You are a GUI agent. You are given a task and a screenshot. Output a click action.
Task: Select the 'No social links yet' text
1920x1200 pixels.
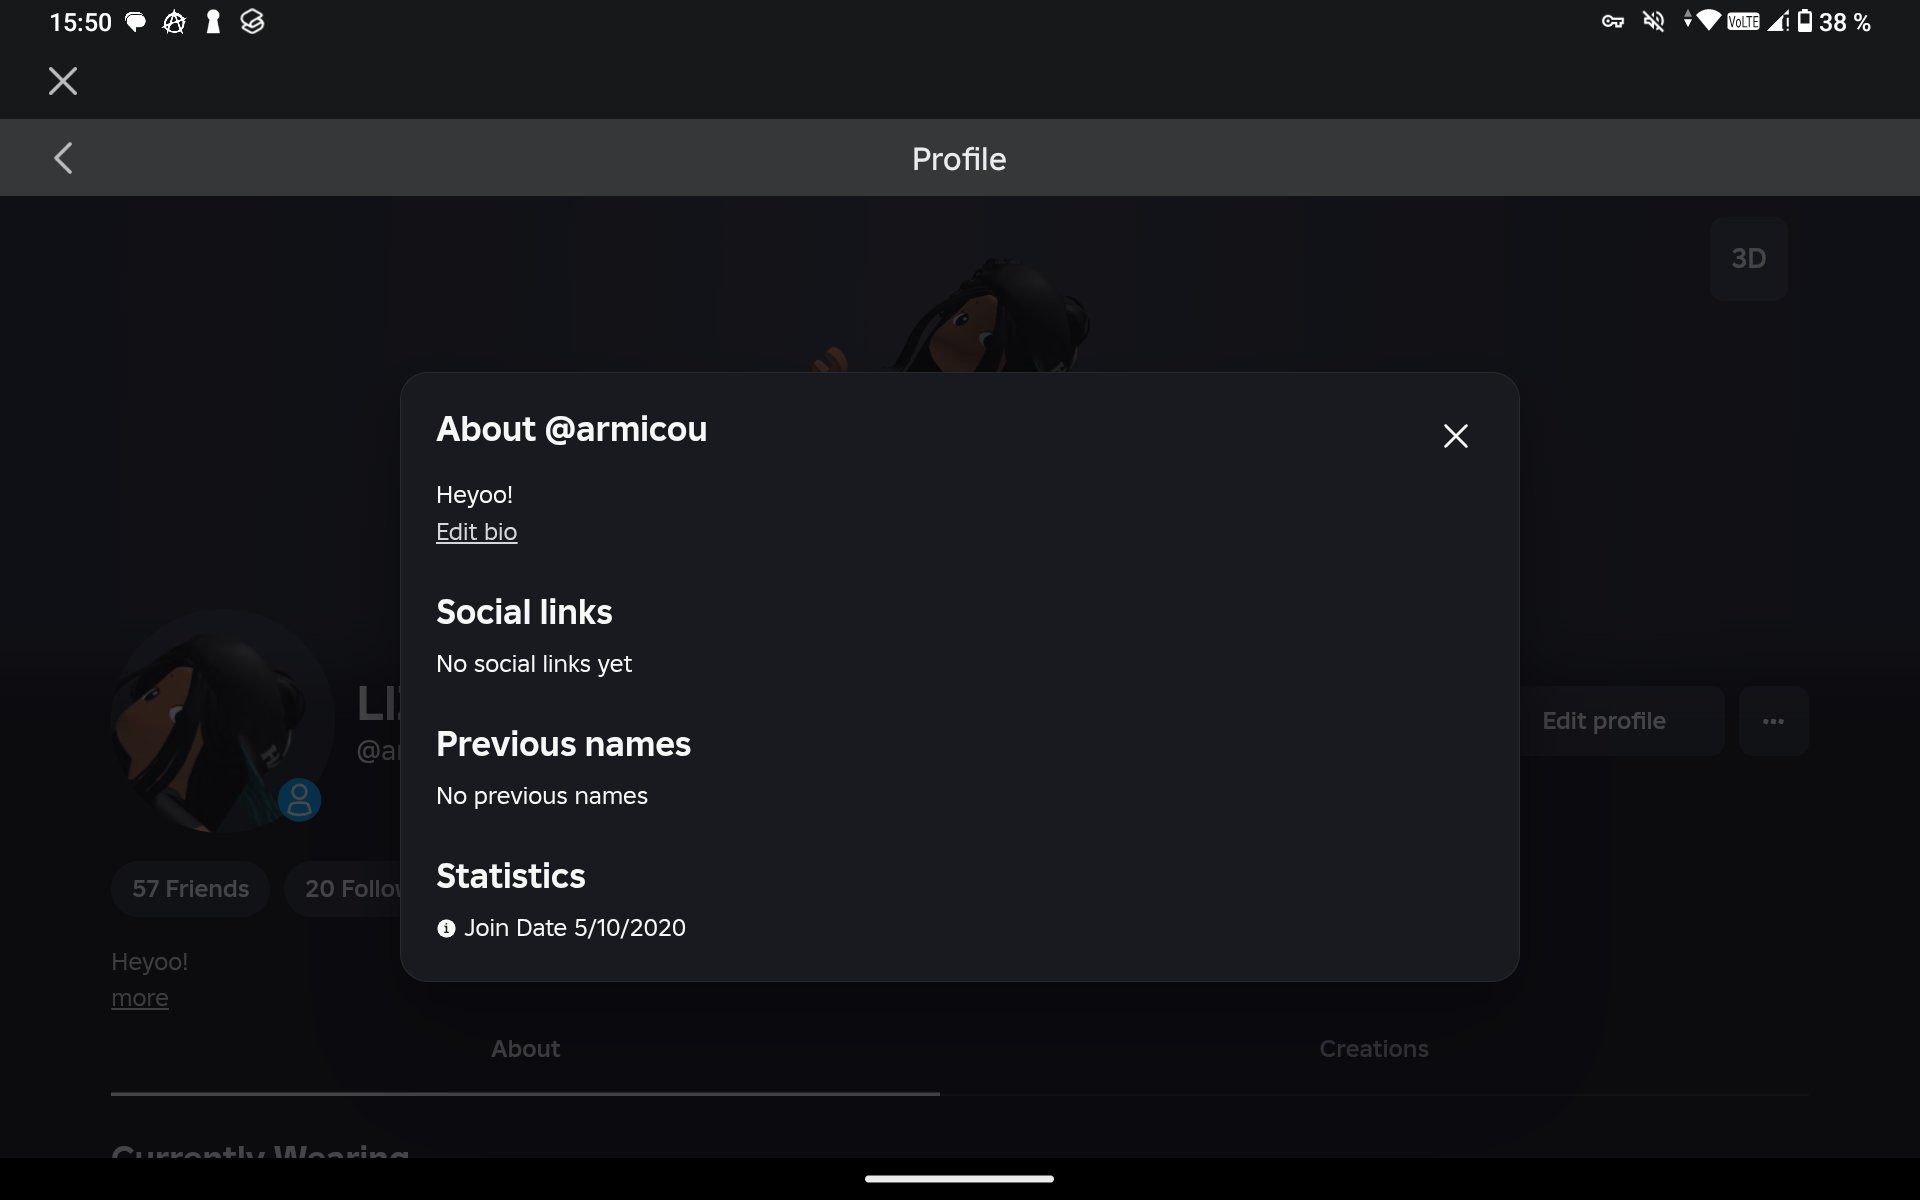[534, 664]
